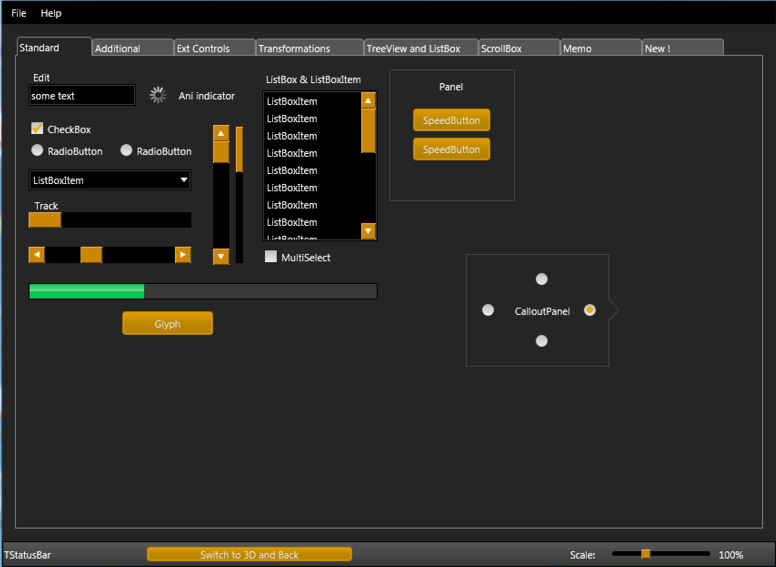Click the spinning Ani indicator icon
This screenshot has width=776, height=567.
(158, 95)
